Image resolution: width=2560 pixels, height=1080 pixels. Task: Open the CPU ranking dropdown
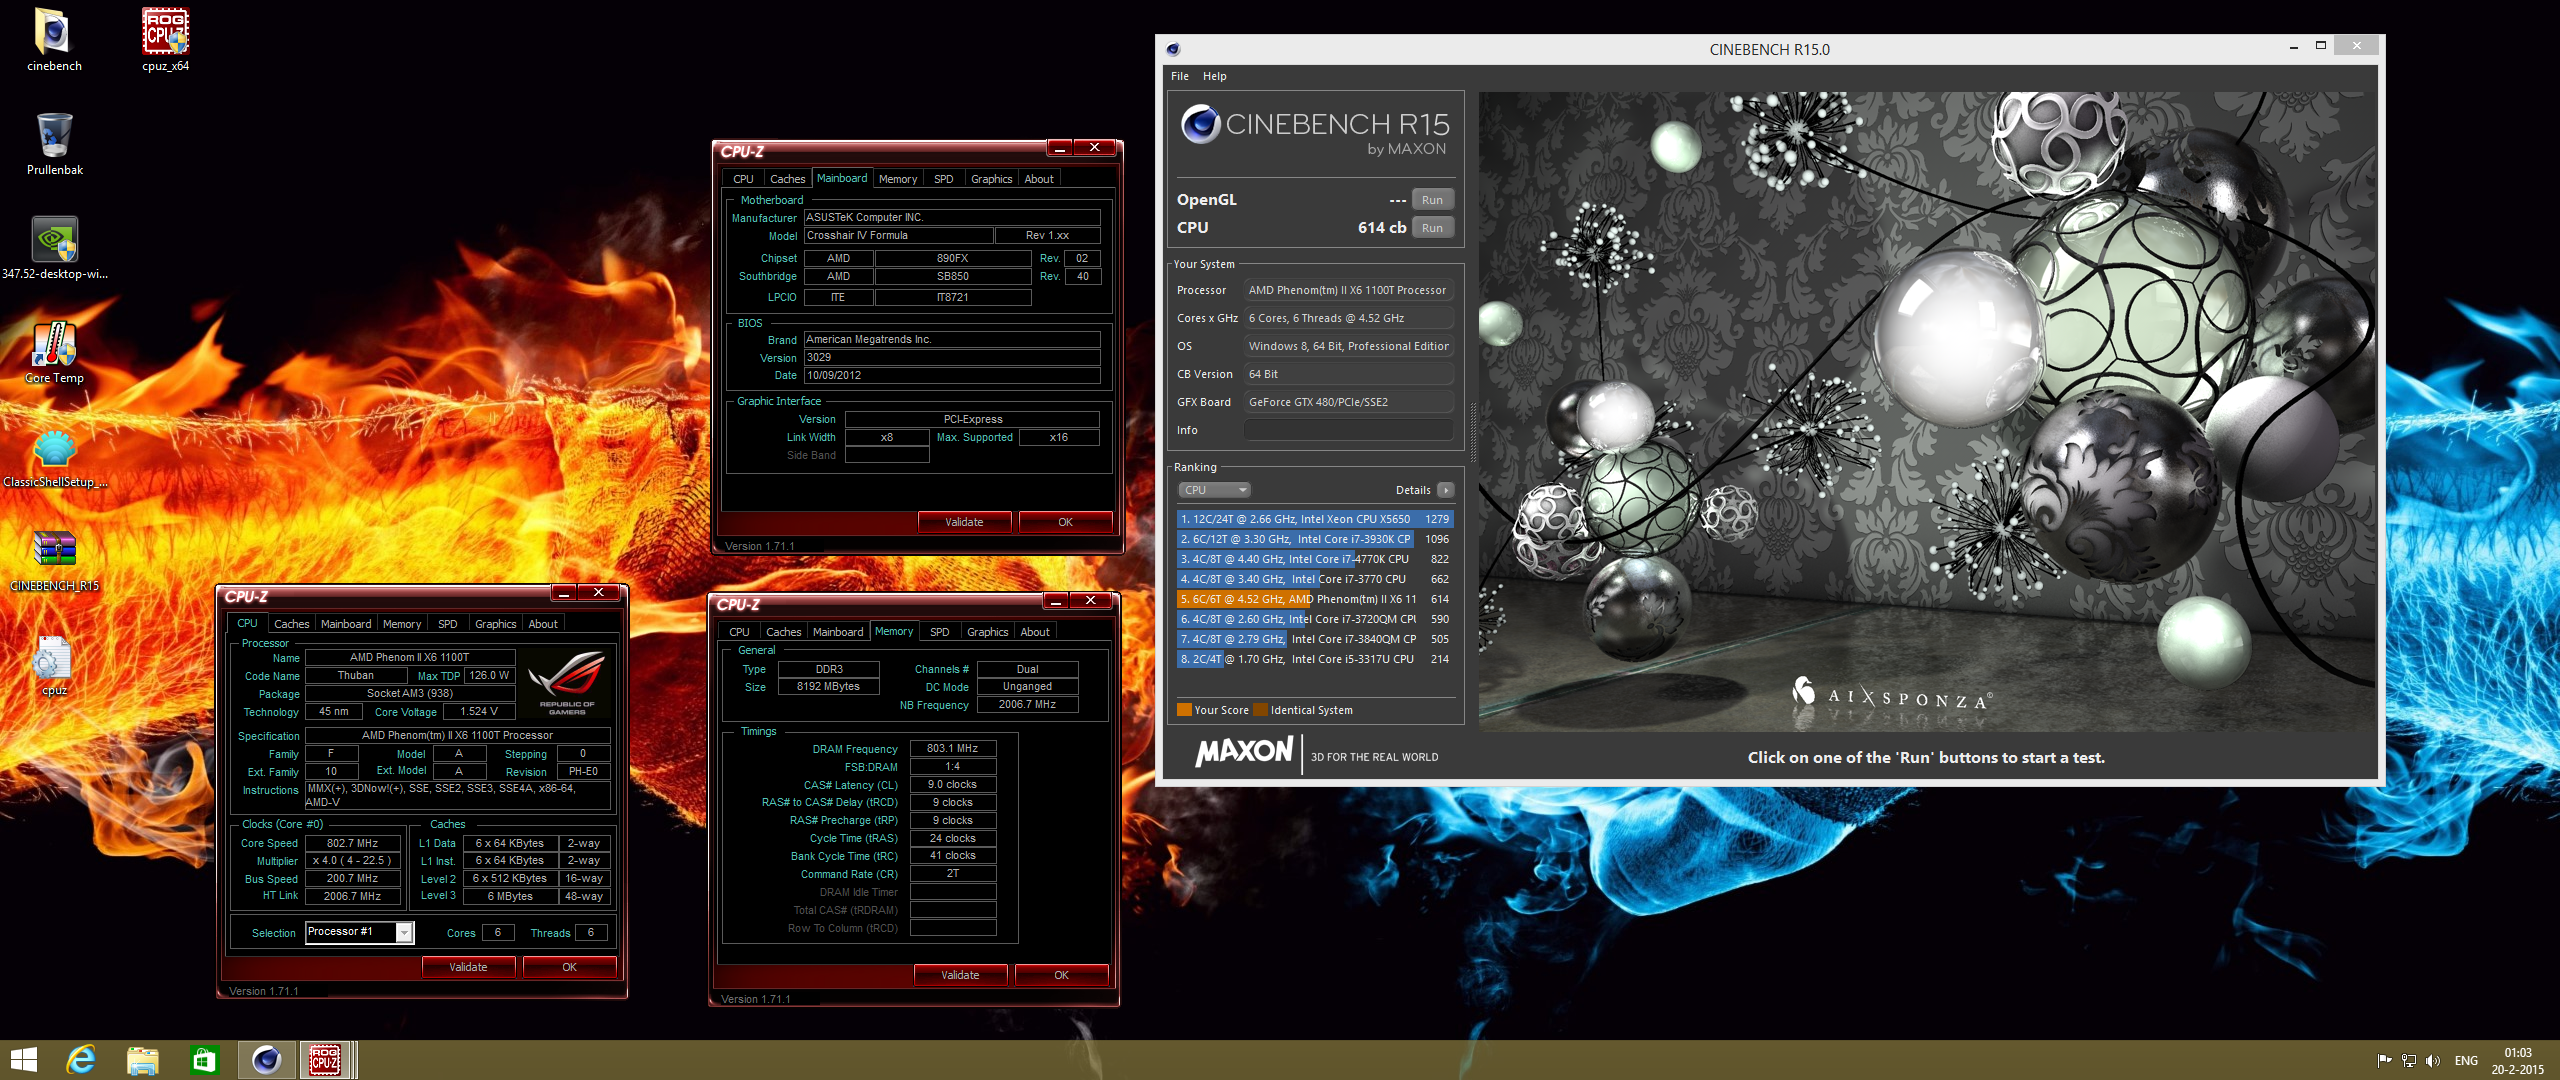pyautogui.click(x=1214, y=490)
